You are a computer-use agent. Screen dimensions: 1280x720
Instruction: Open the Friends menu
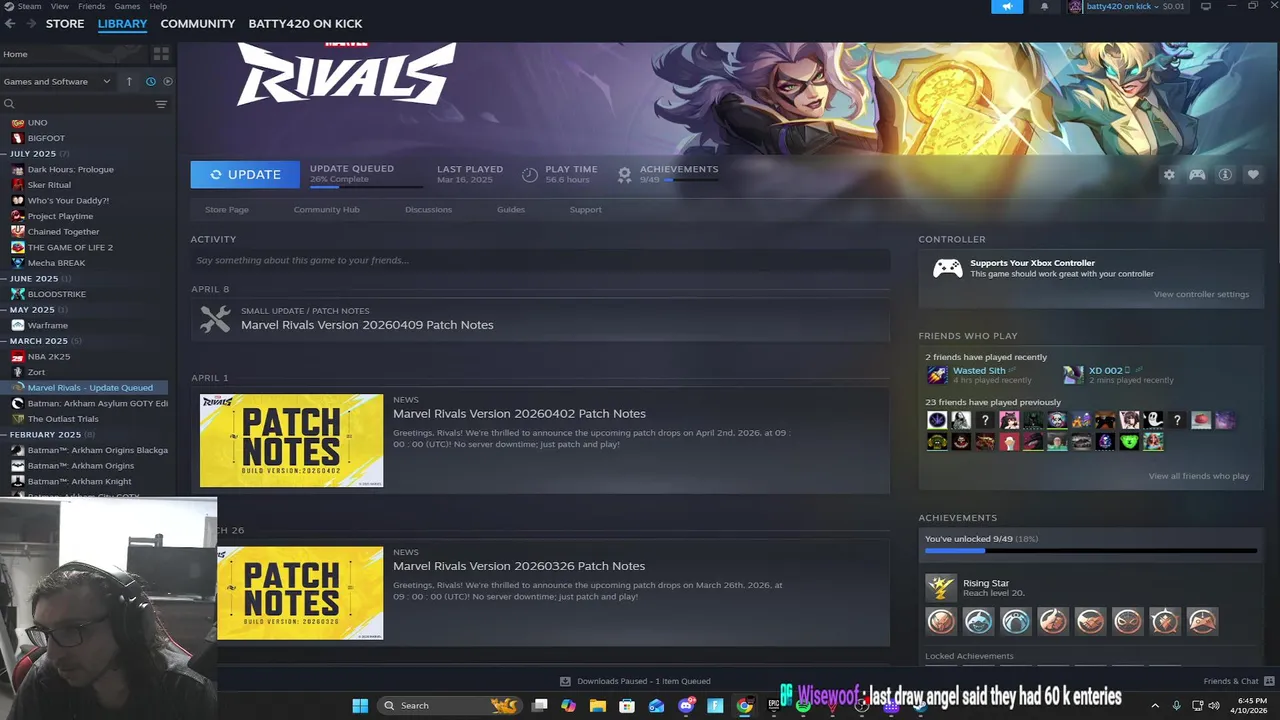point(91,6)
